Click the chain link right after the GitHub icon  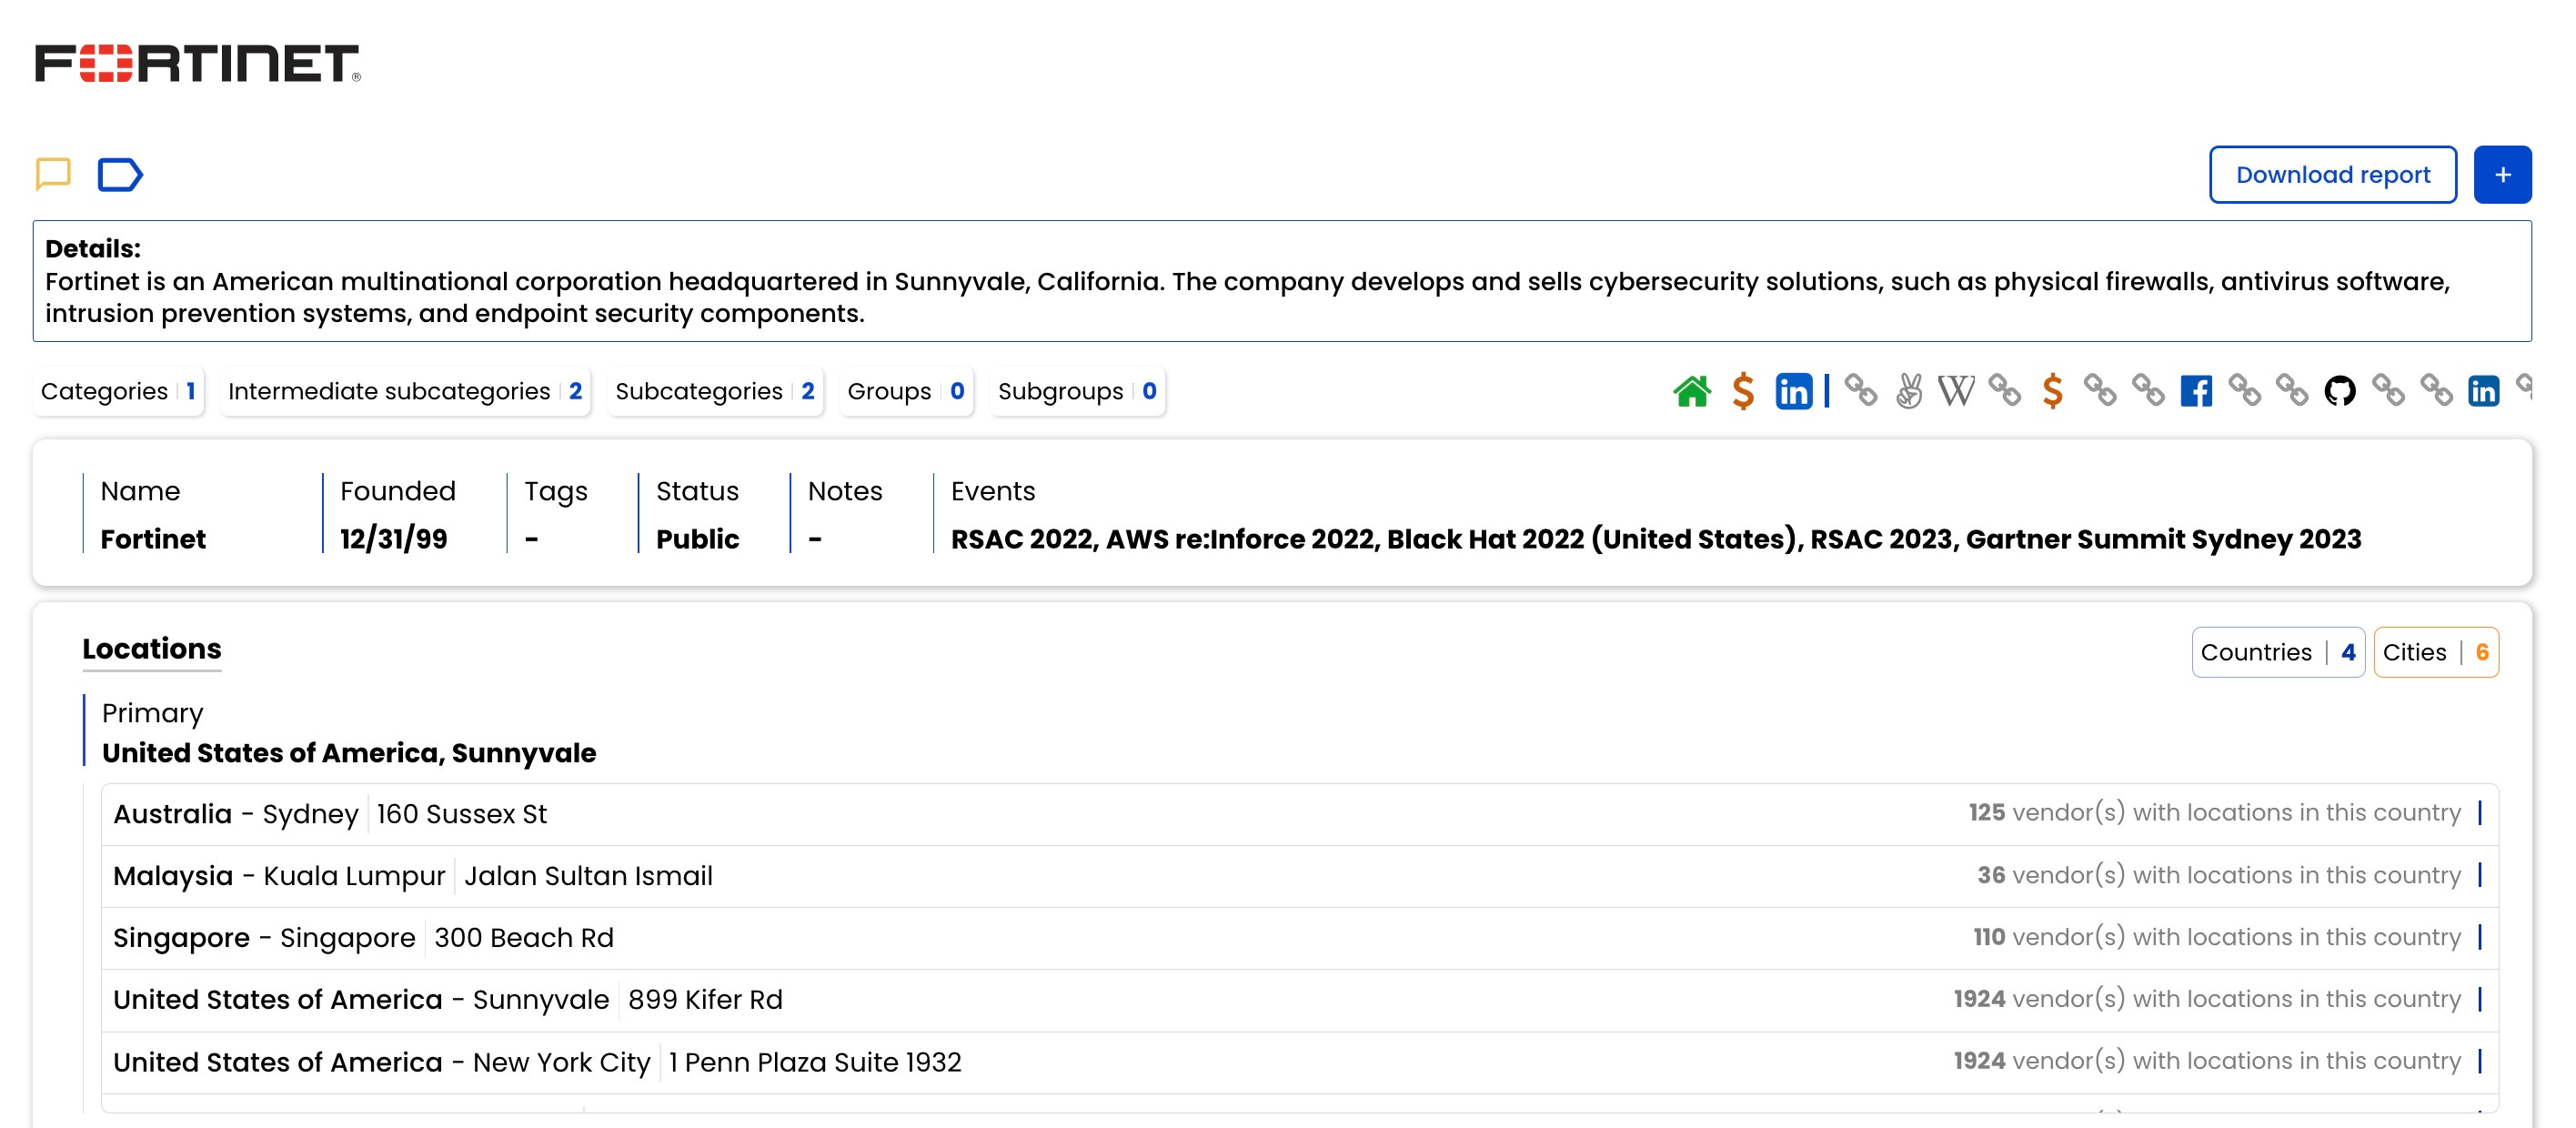(x=2389, y=391)
